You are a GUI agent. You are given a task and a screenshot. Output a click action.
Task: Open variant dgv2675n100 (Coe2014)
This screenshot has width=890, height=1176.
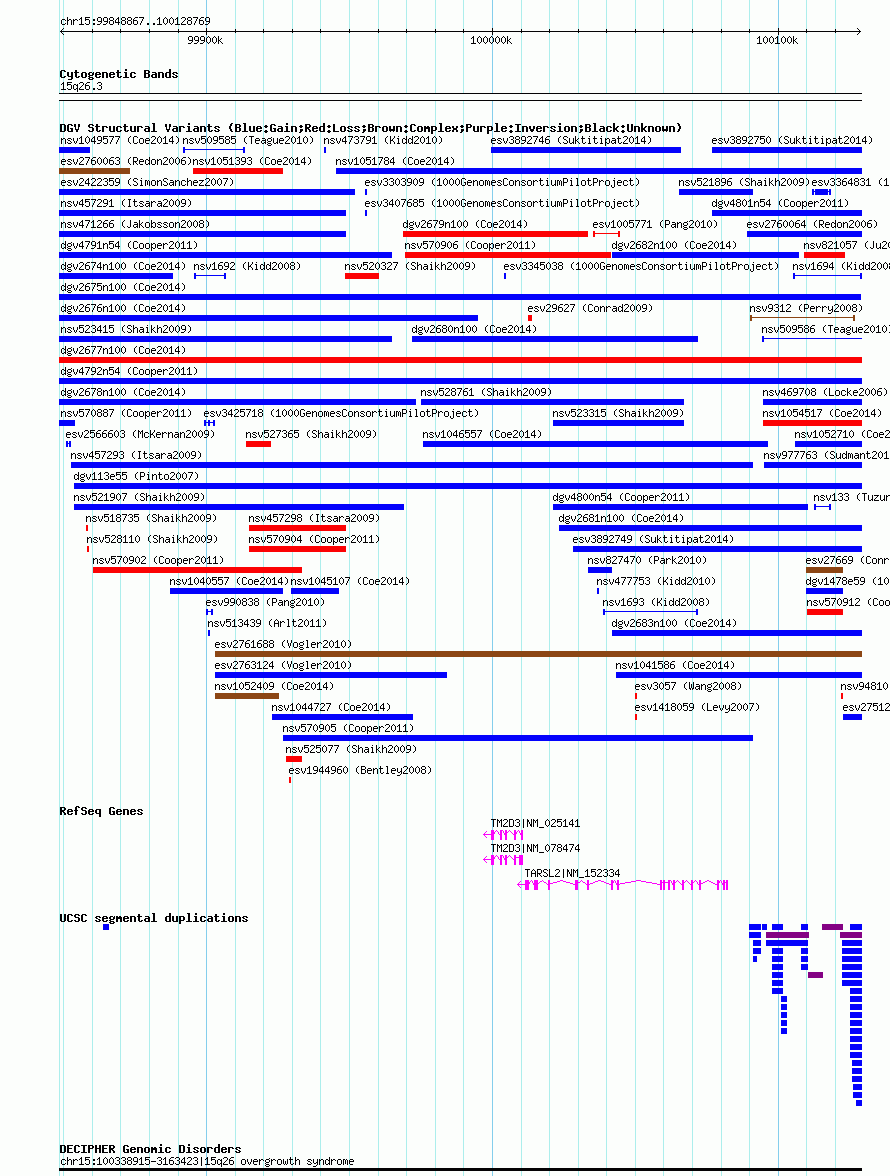[460, 297]
